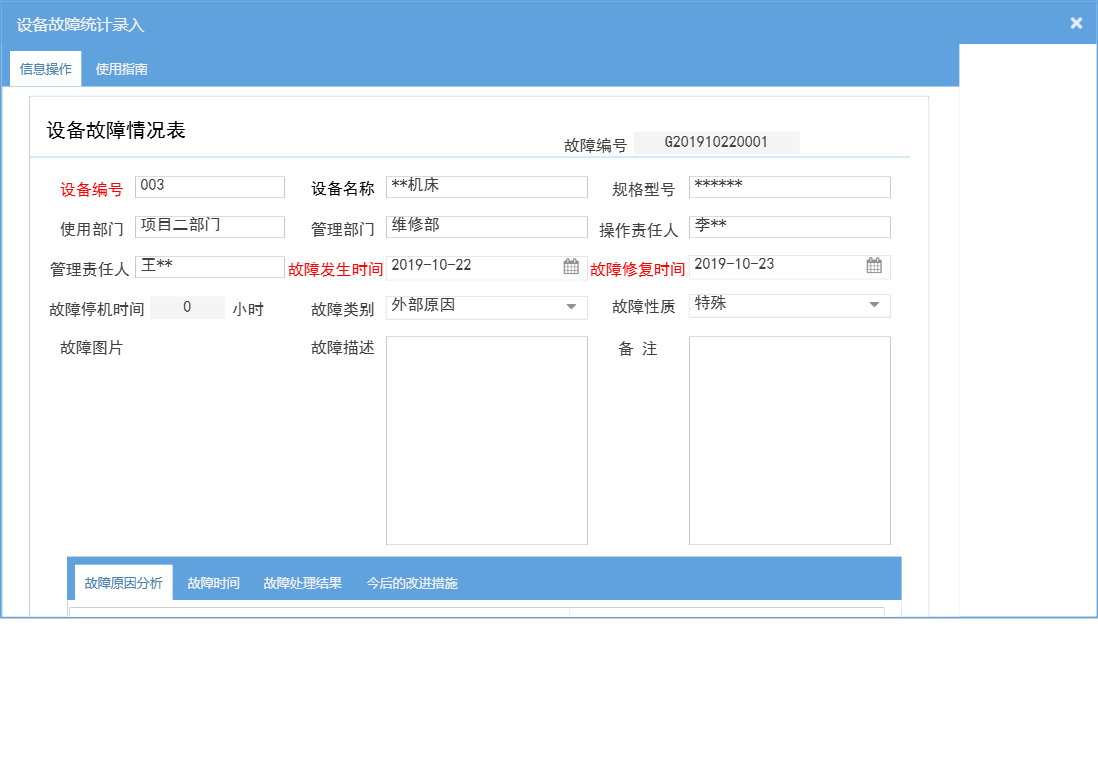1098x777 pixels.
Task: Switch to the 使用指南 tab
Action: [120, 69]
